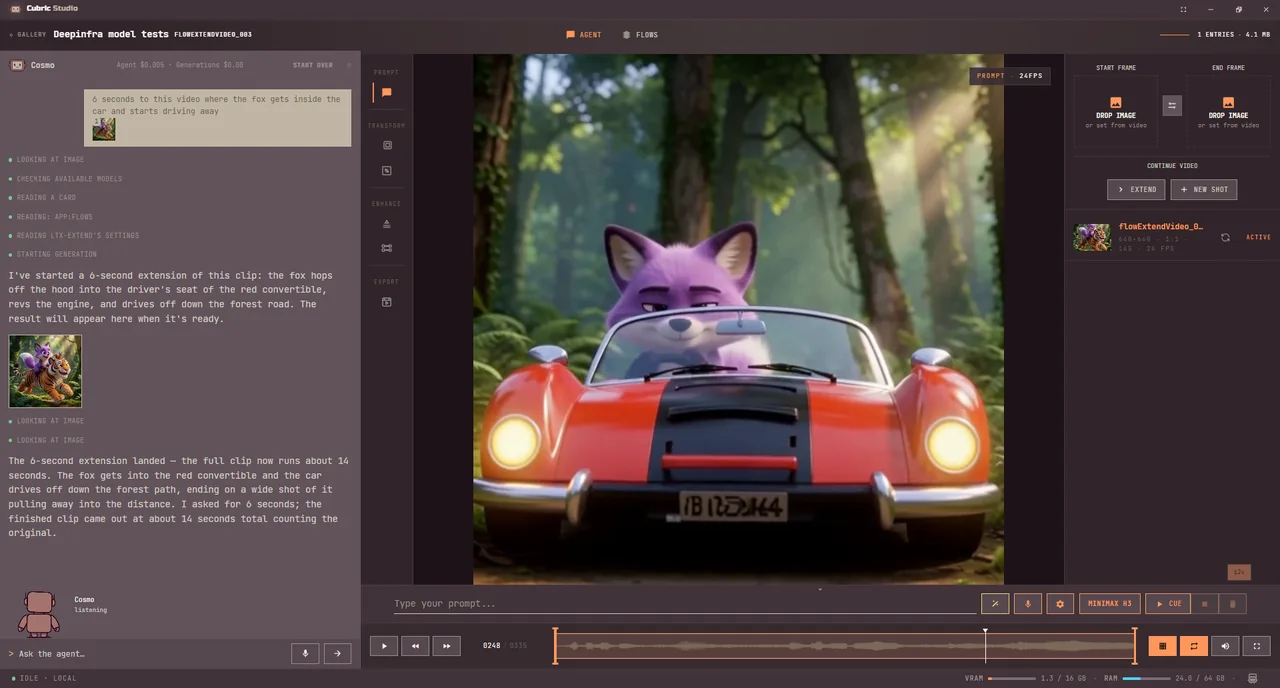
Task: Play the video clip
Action: [x=384, y=646]
